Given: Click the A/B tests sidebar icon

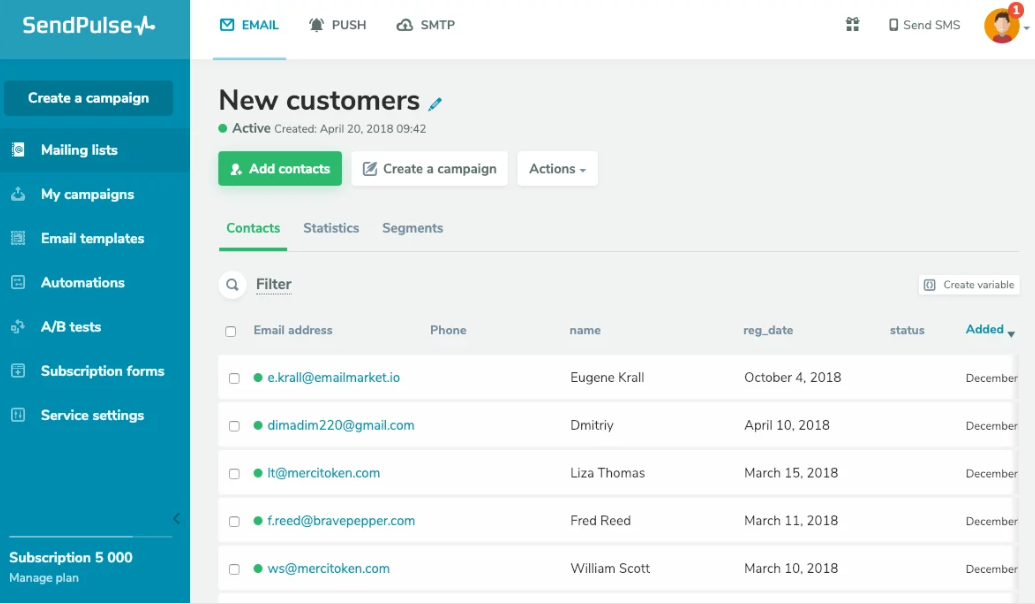Looking at the screenshot, I should coord(18,327).
